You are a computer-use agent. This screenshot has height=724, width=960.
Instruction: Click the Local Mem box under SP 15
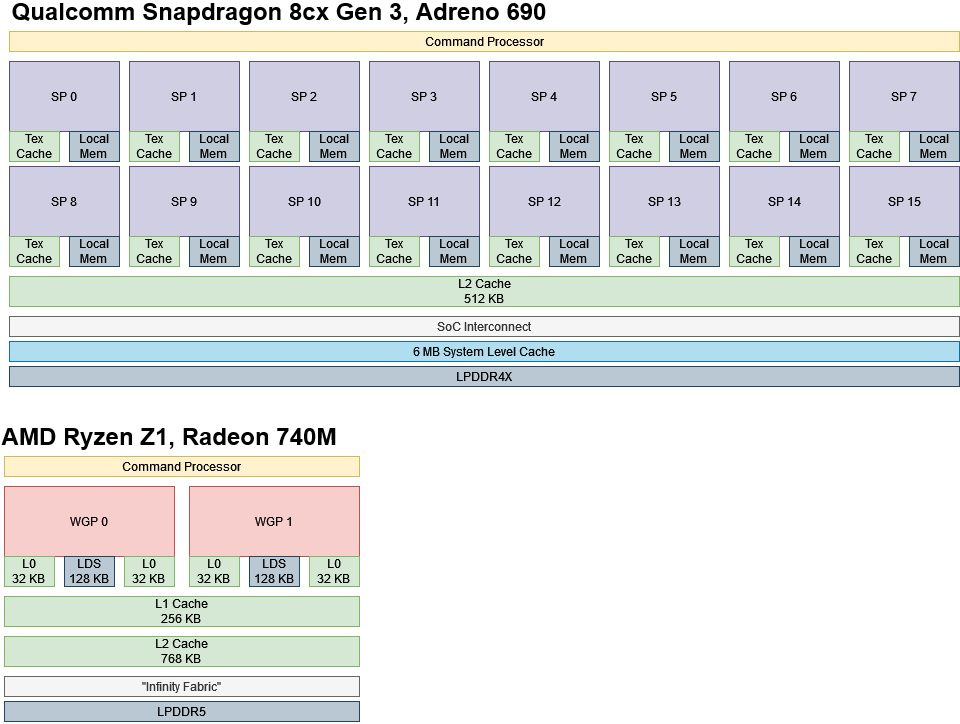[x=934, y=252]
